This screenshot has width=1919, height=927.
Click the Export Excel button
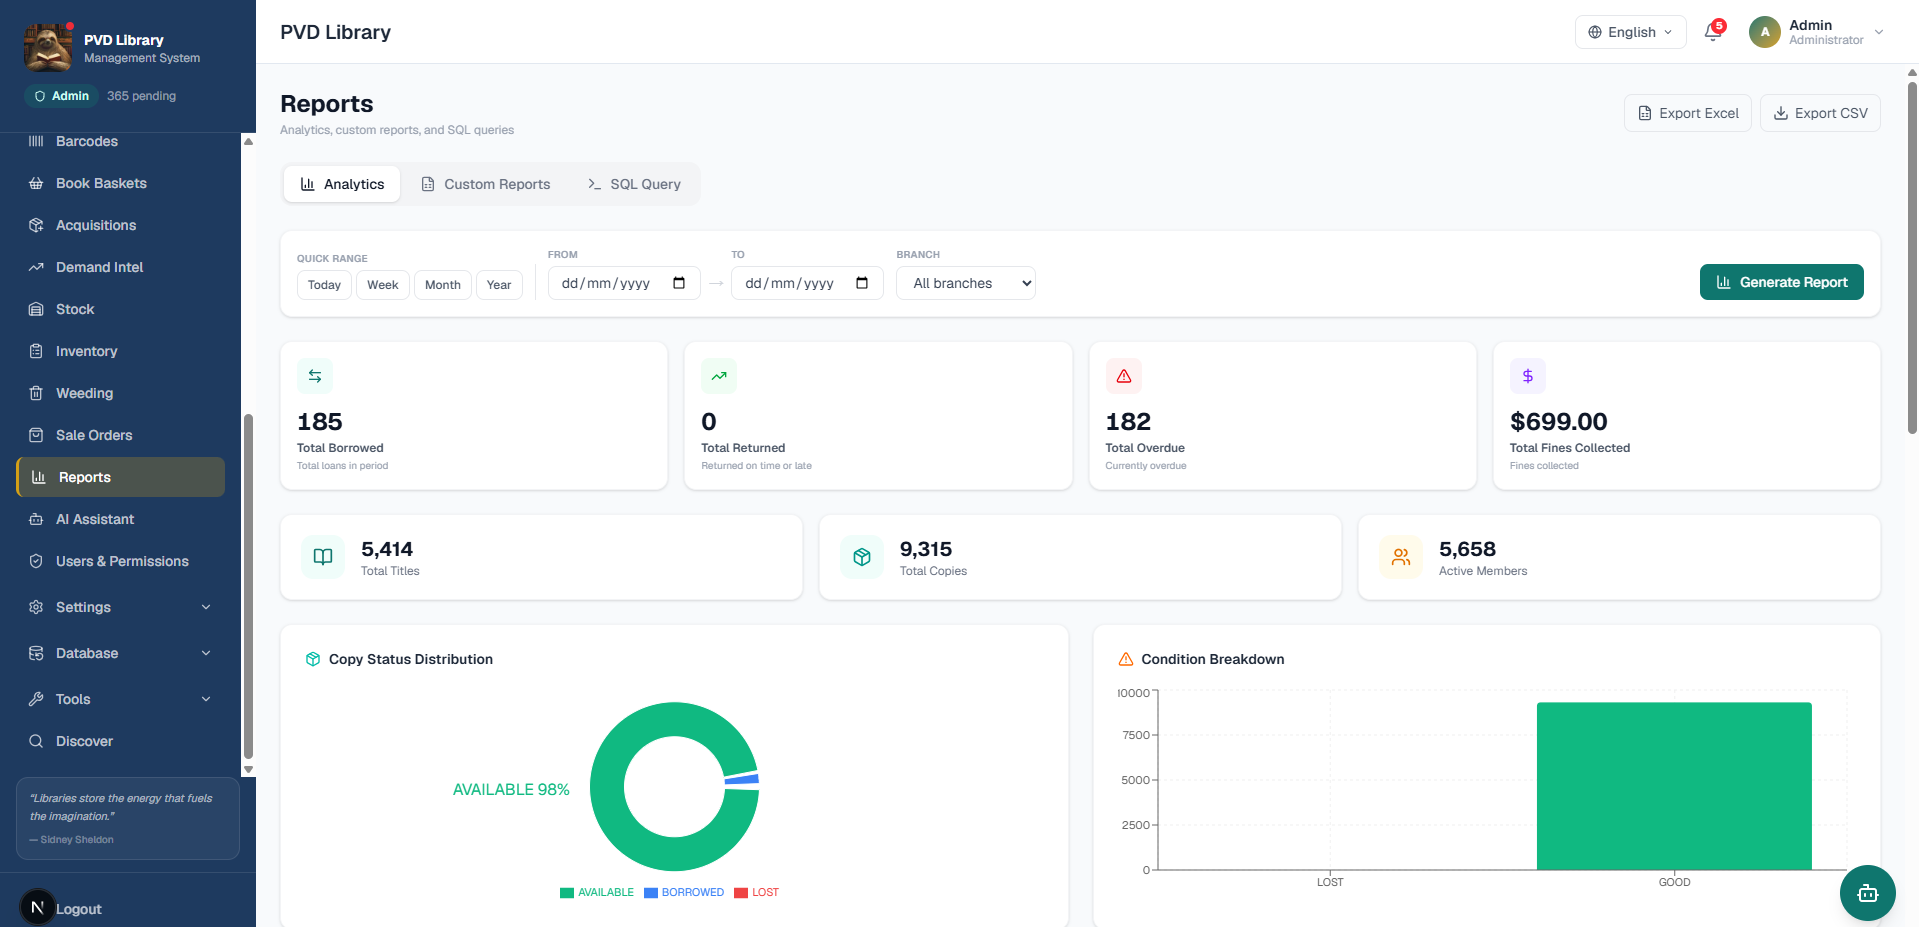click(1688, 113)
